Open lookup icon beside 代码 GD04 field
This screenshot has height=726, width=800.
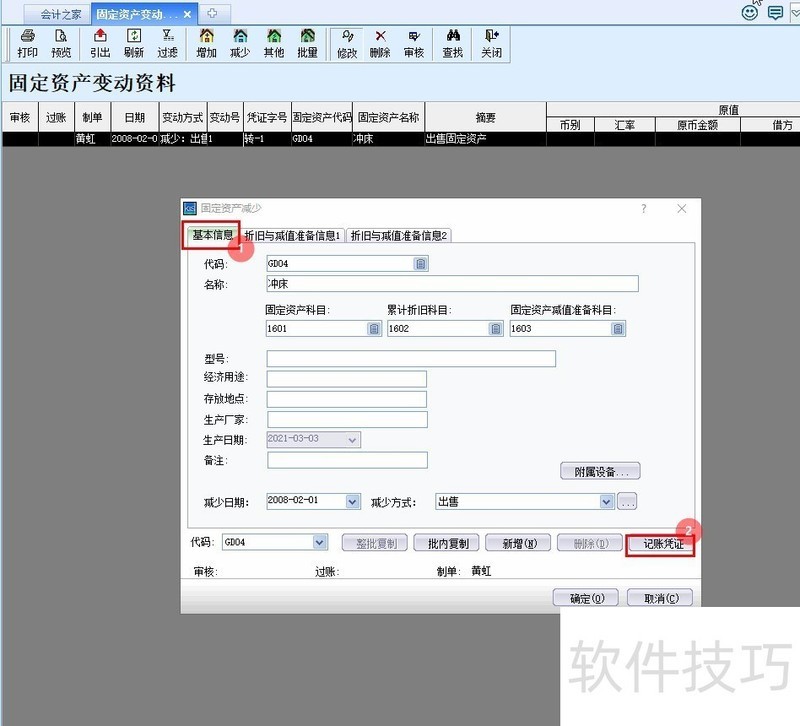(x=420, y=263)
